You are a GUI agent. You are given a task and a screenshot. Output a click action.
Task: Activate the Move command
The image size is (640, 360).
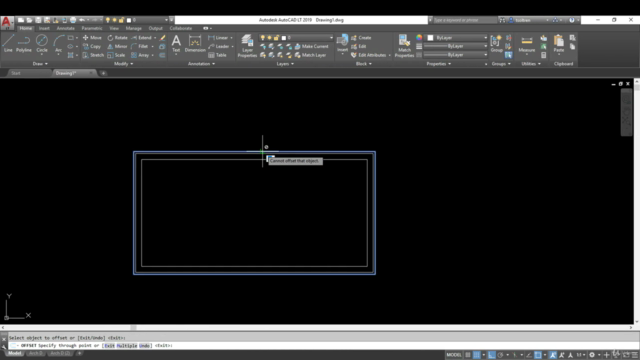92,38
